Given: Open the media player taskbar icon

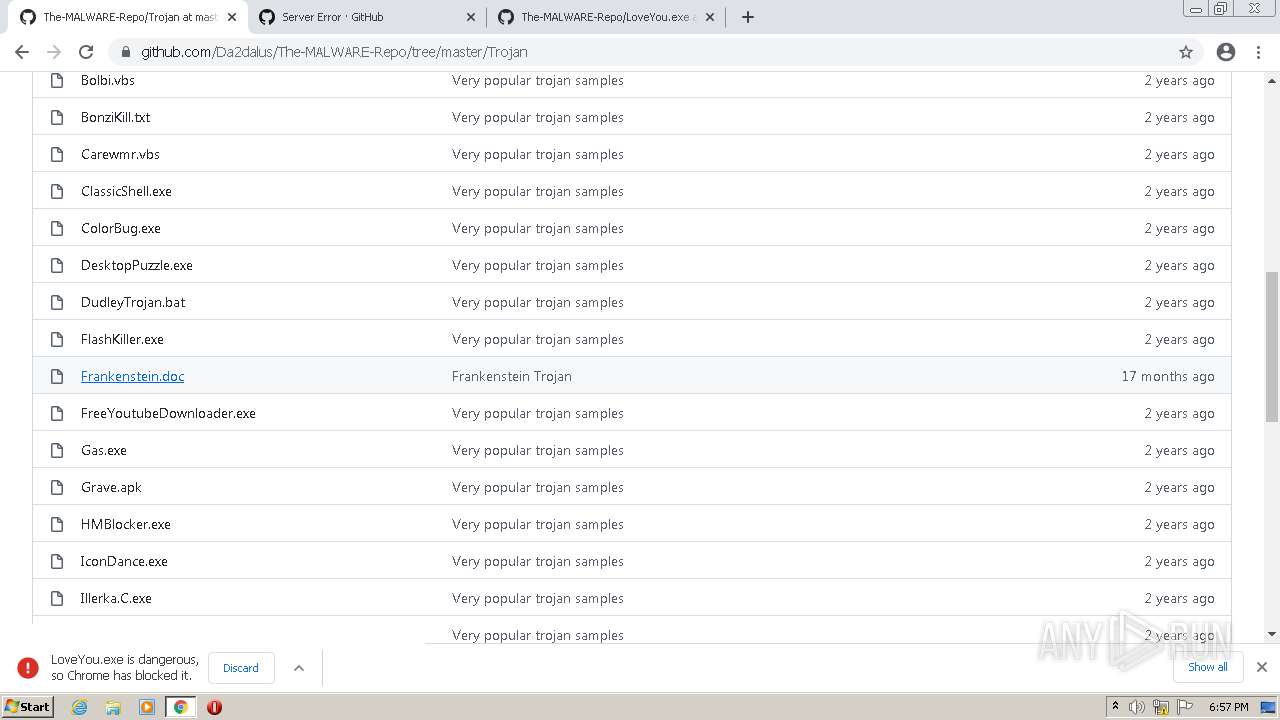Looking at the screenshot, I should click(147, 707).
